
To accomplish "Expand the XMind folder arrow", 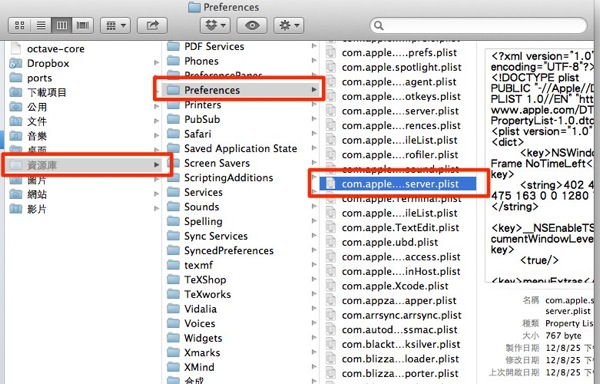I will (x=314, y=367).
